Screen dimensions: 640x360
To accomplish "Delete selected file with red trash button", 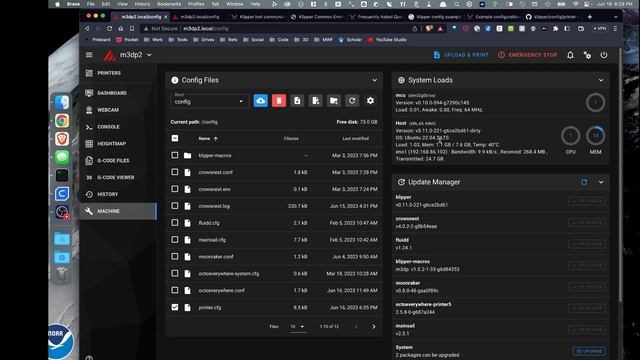I will click(279, 101).
